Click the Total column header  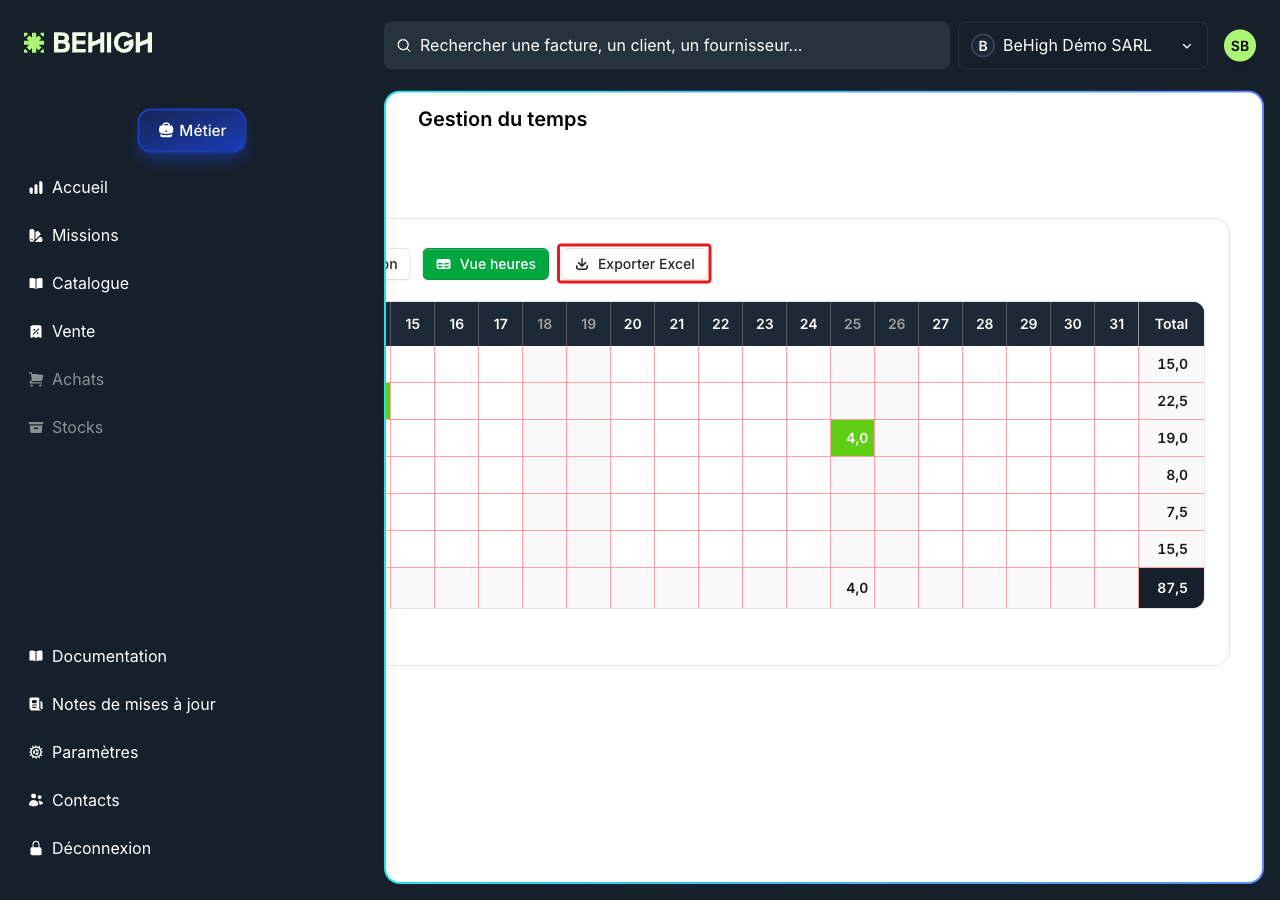(x=1171, y=324)
